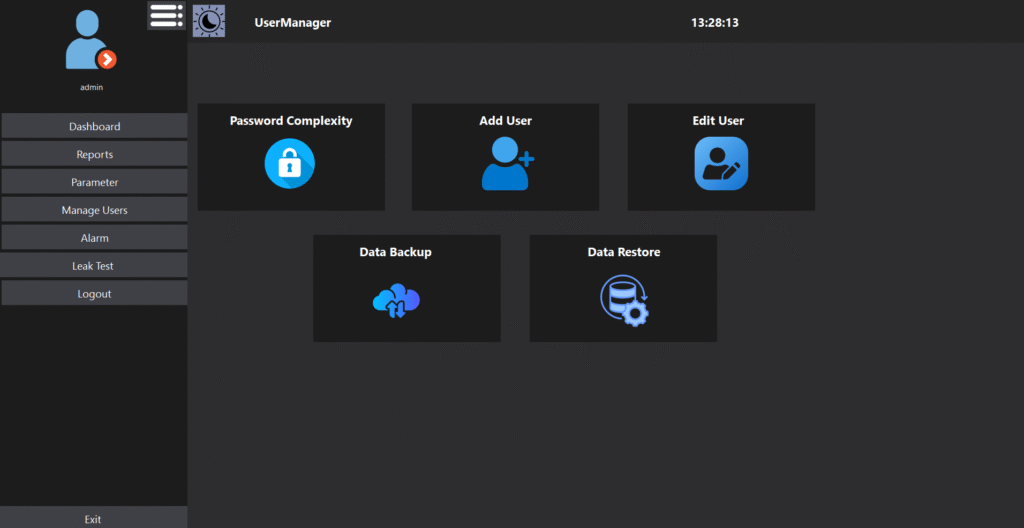Open Leak Test from the sidebar
1024x528 pixels.
[94, 266]
